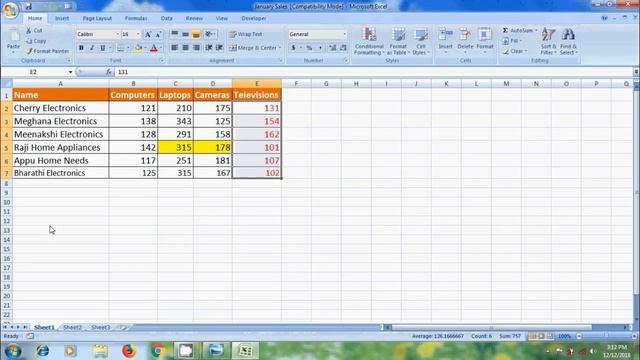Click Decrease Indent icon
This screenshot has height=360, width=640.
click(209, 48)
